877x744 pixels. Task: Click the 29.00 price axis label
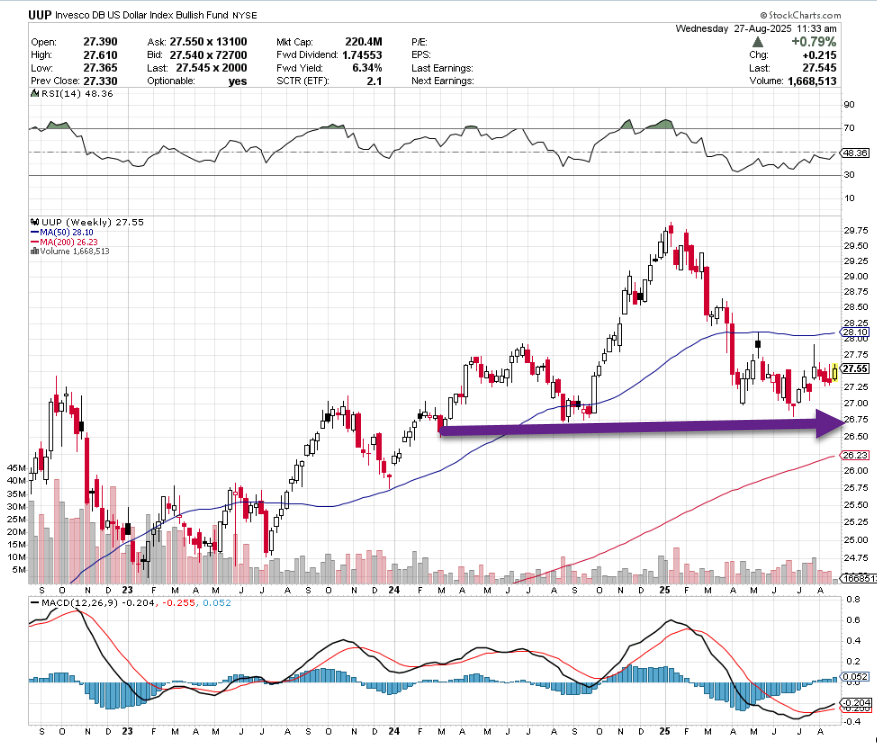point(856,276)
